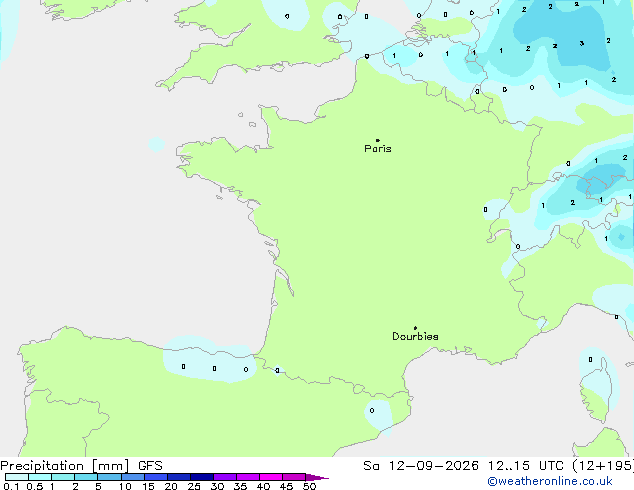Viewport: 634px width, 490px height.
Task: Open the weatheronline.co.uk copyright link
Action: click(x=550, y=481)
